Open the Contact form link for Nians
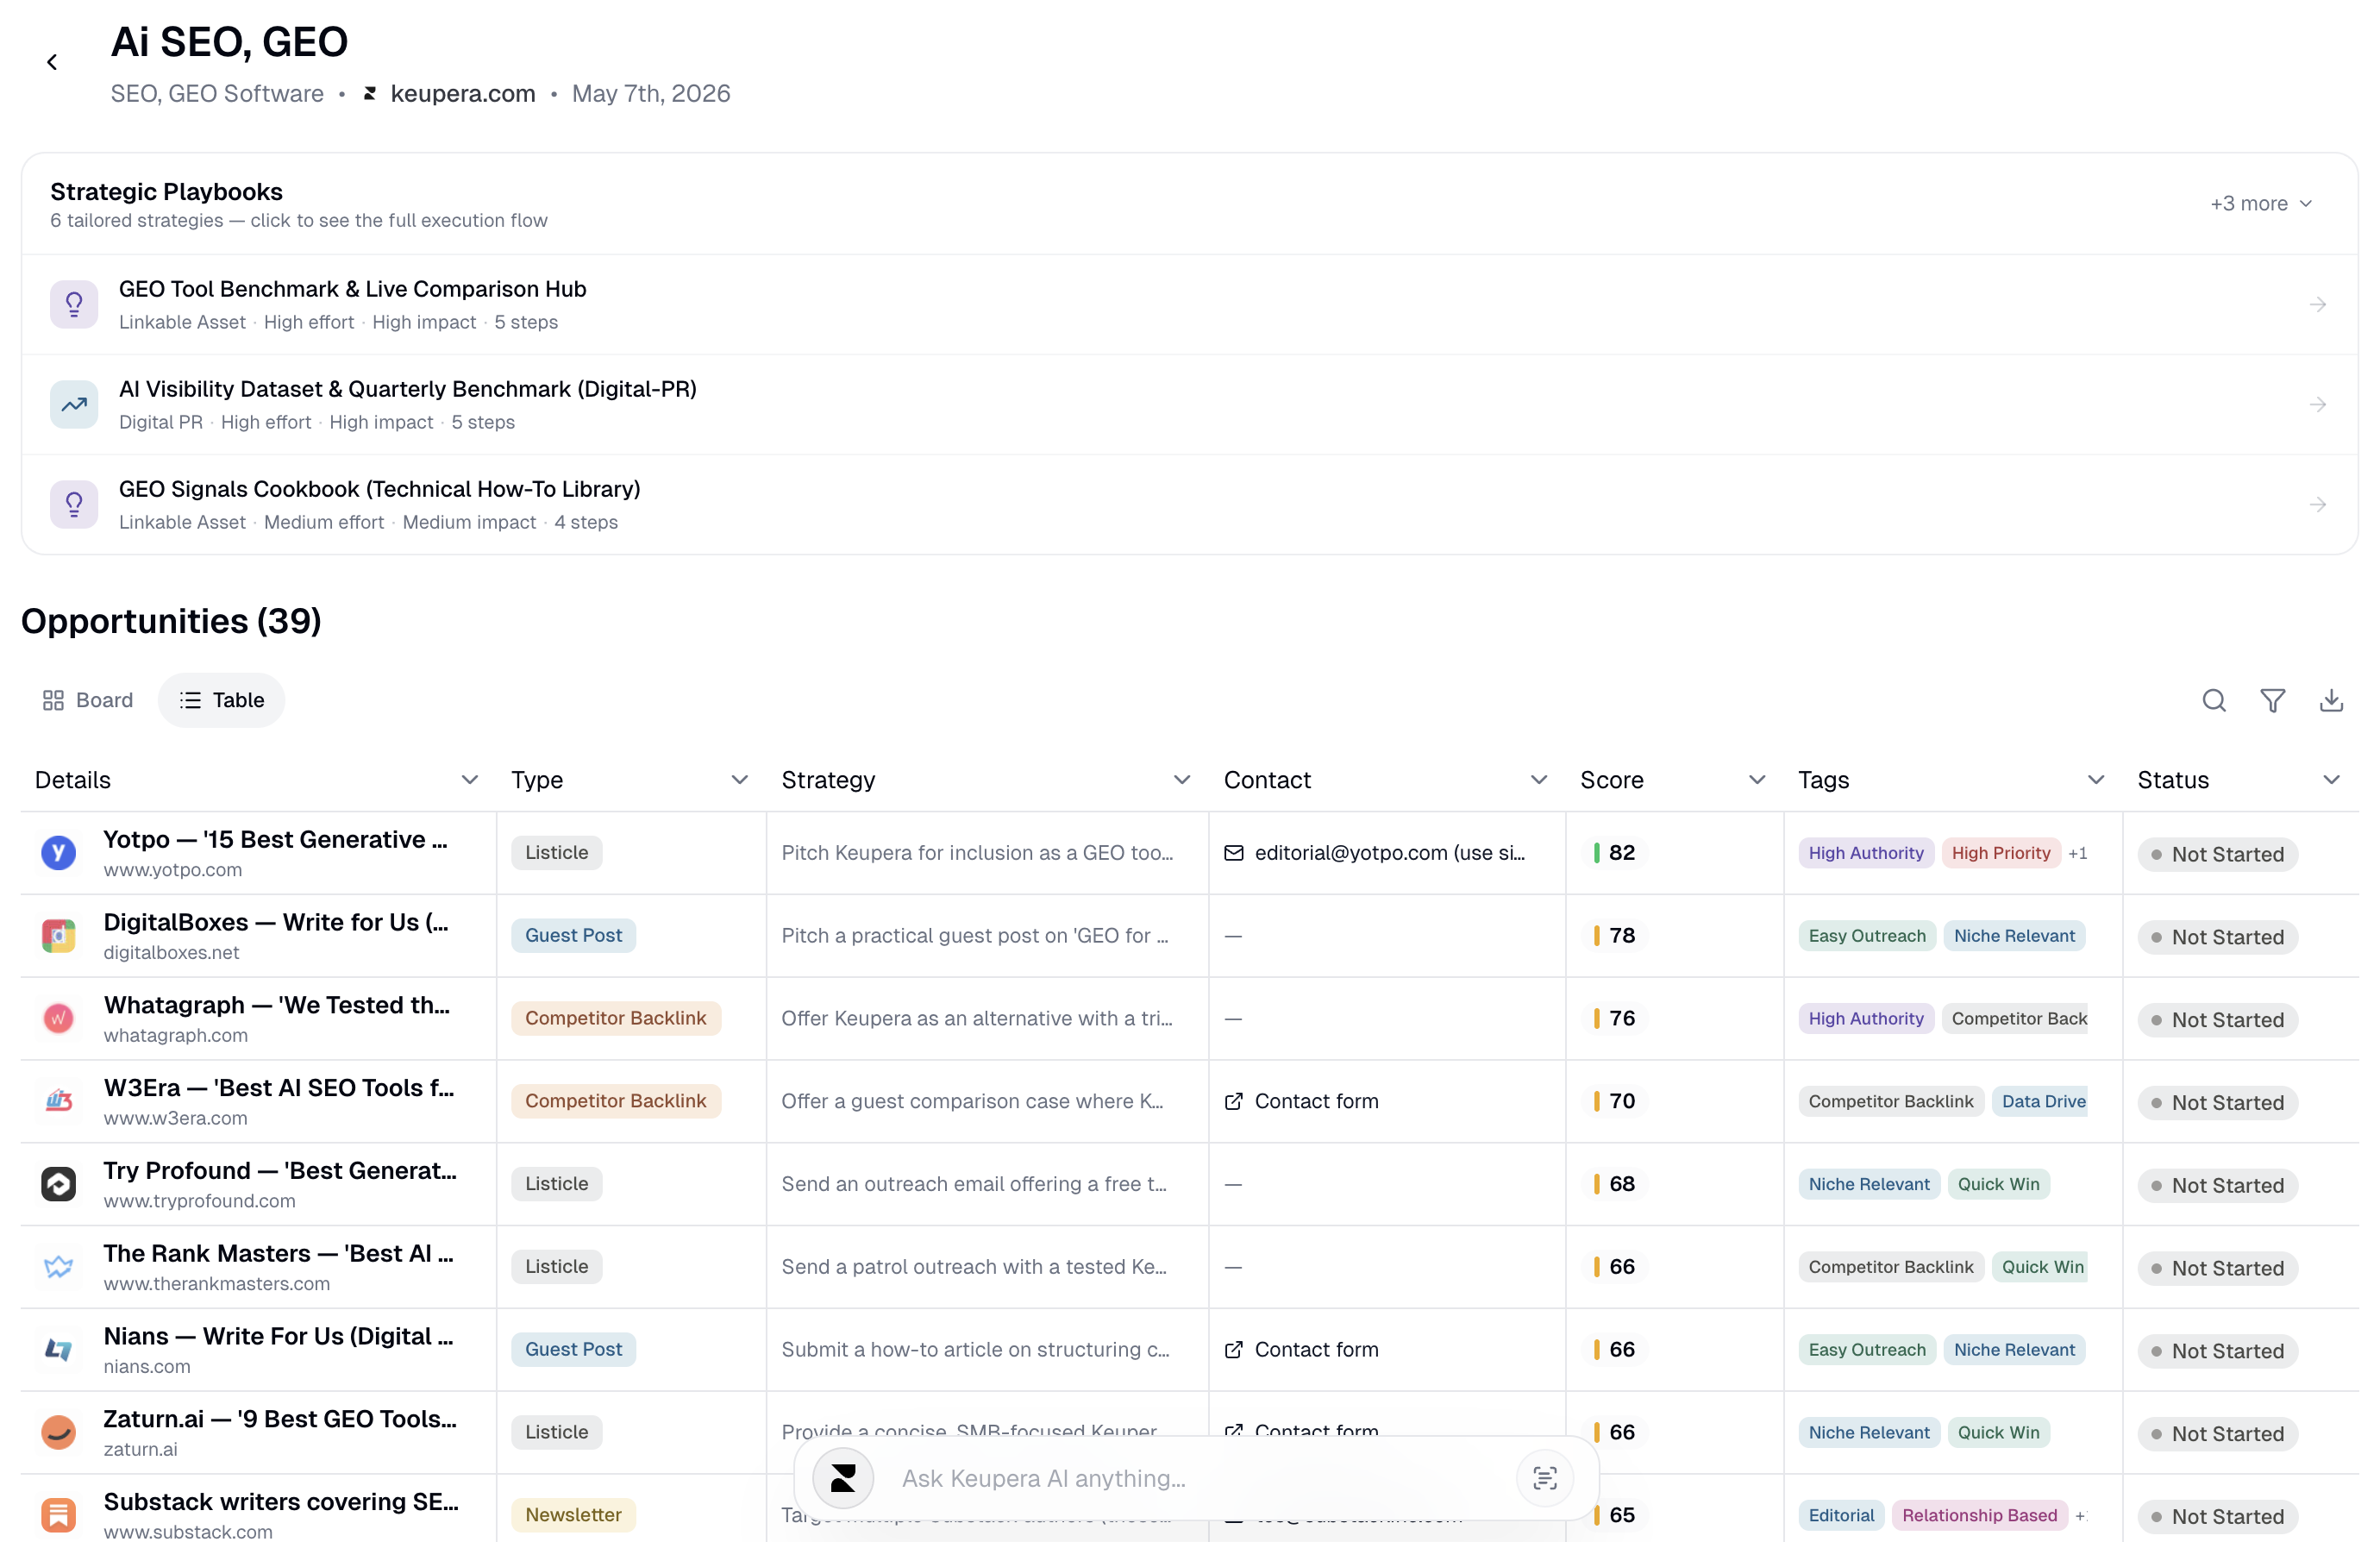The width and height of the screenshot is (2380, 1542). [1316, 1350]
